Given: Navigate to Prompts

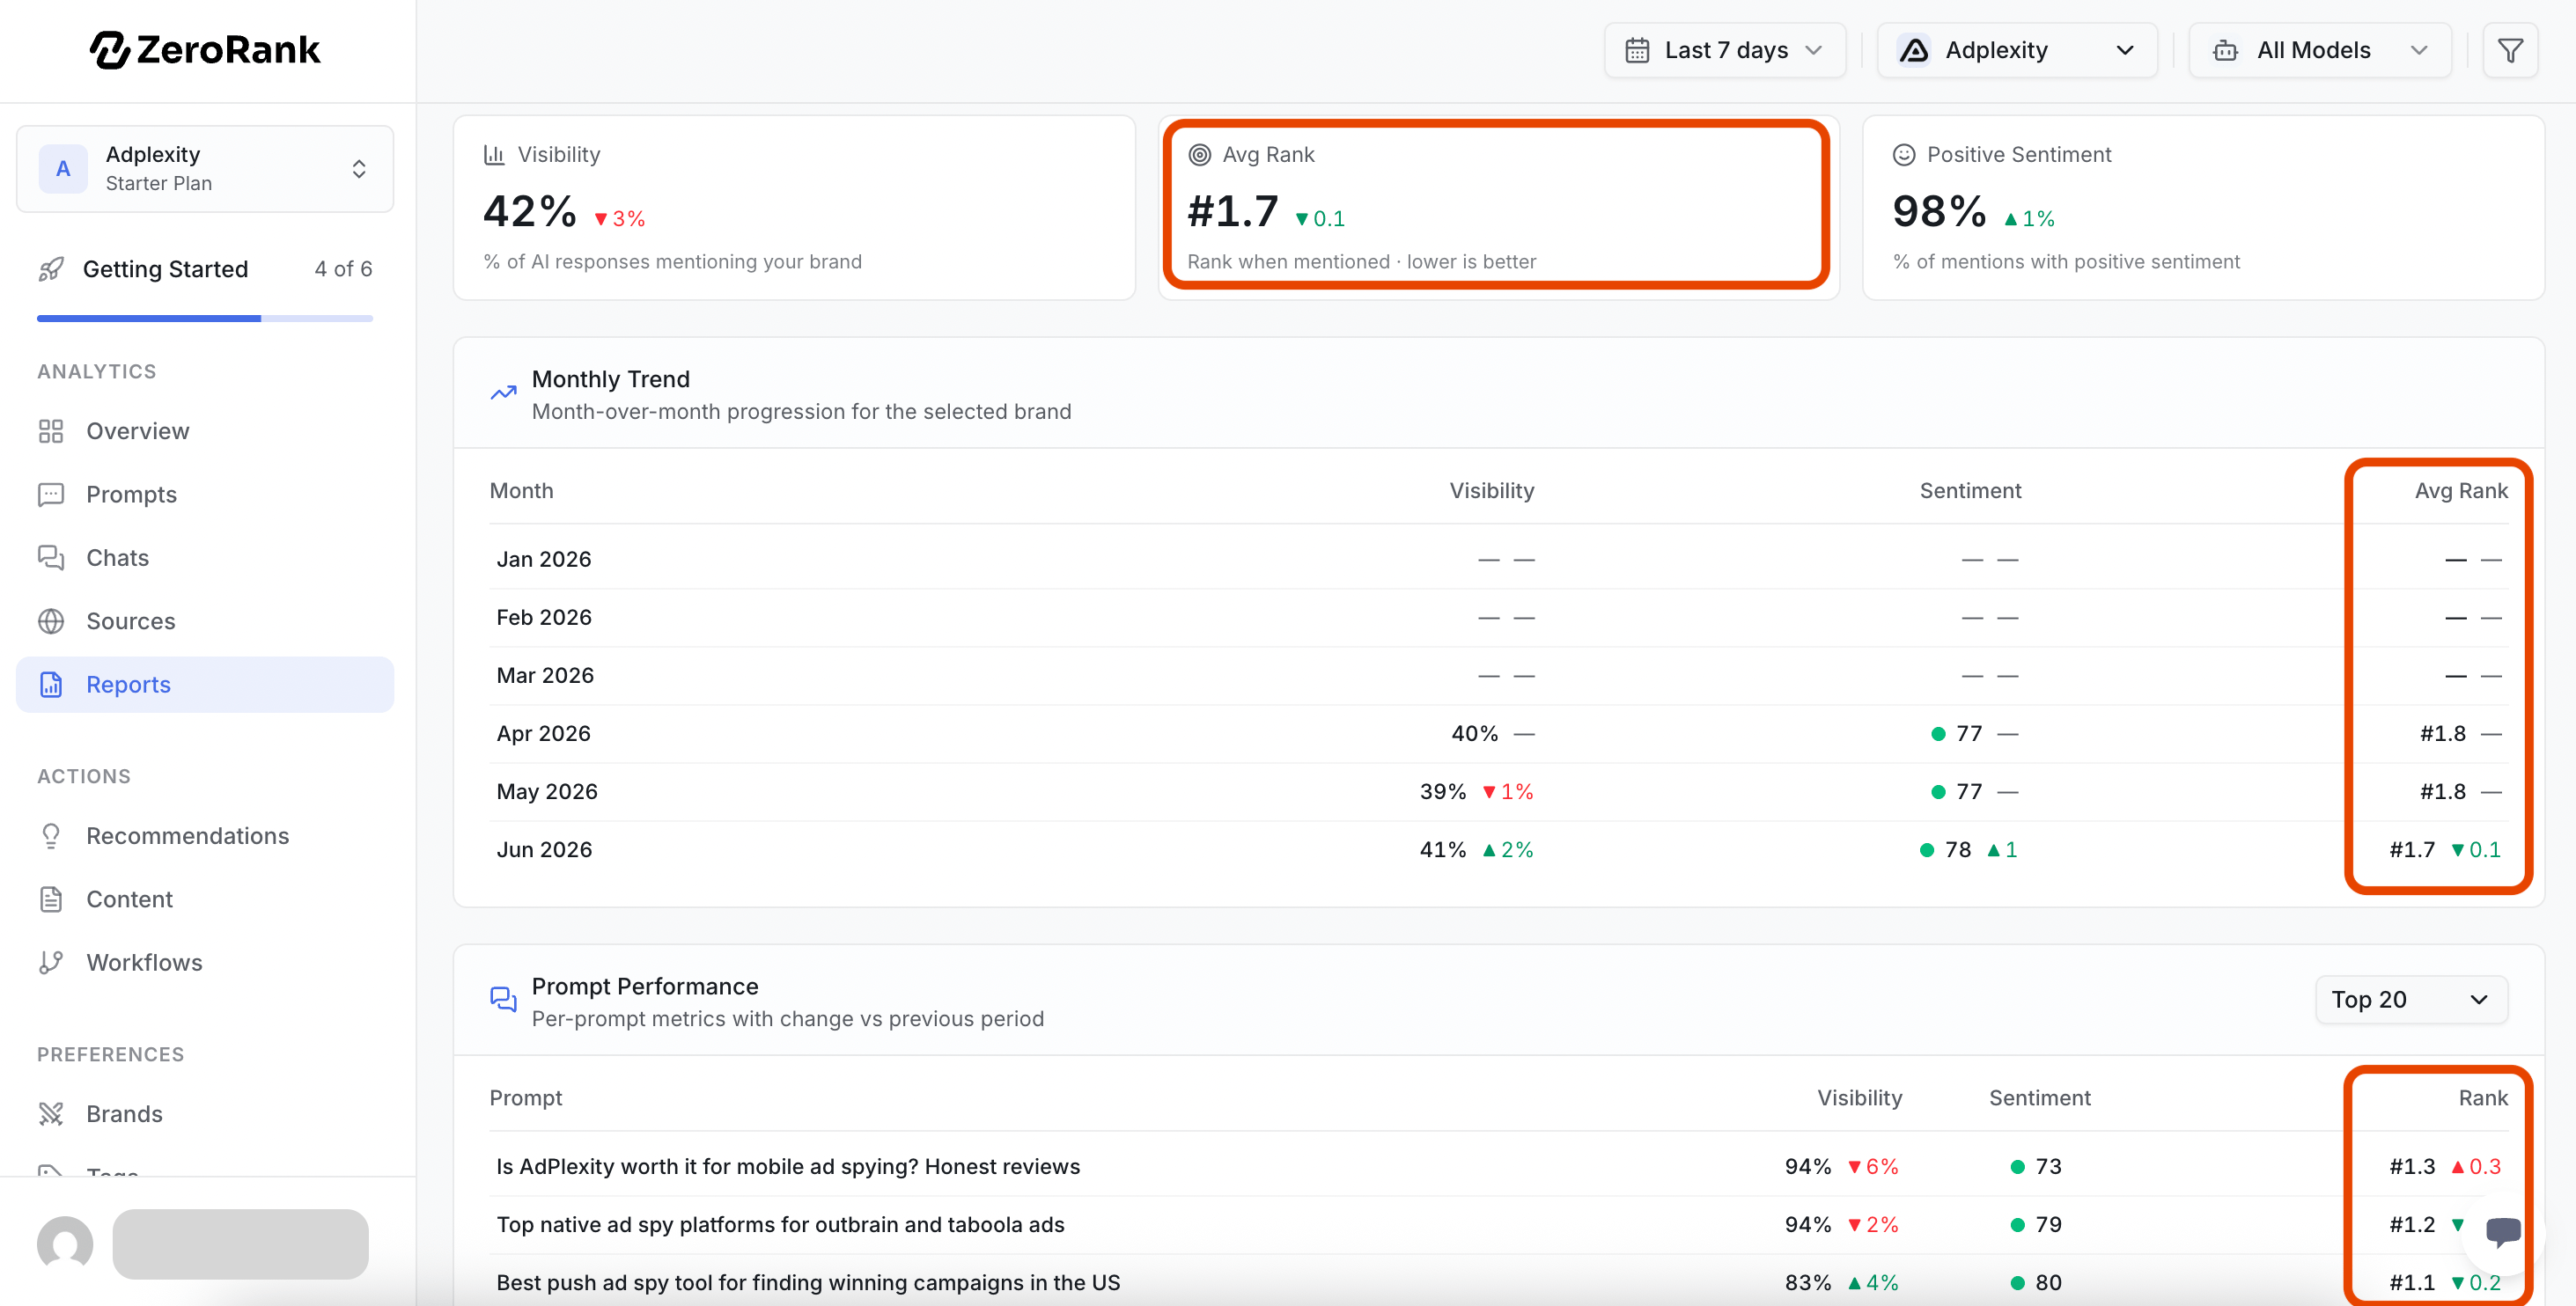Looking at the screenshot, I should click(x=205, y=494).
